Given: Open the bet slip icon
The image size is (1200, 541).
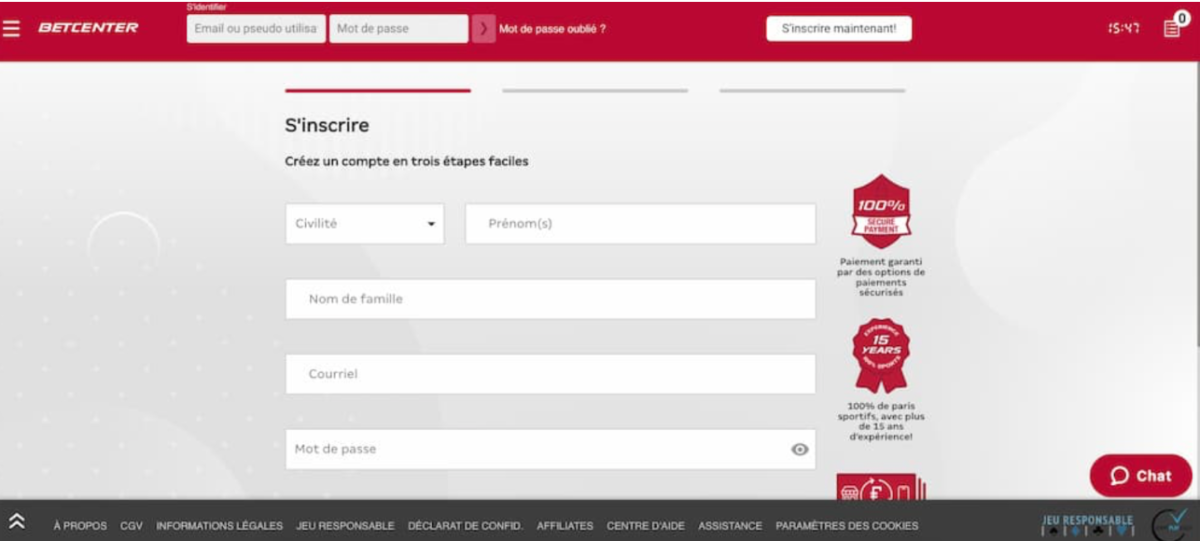Looking at the screenshot, I should coord(1173,27).
